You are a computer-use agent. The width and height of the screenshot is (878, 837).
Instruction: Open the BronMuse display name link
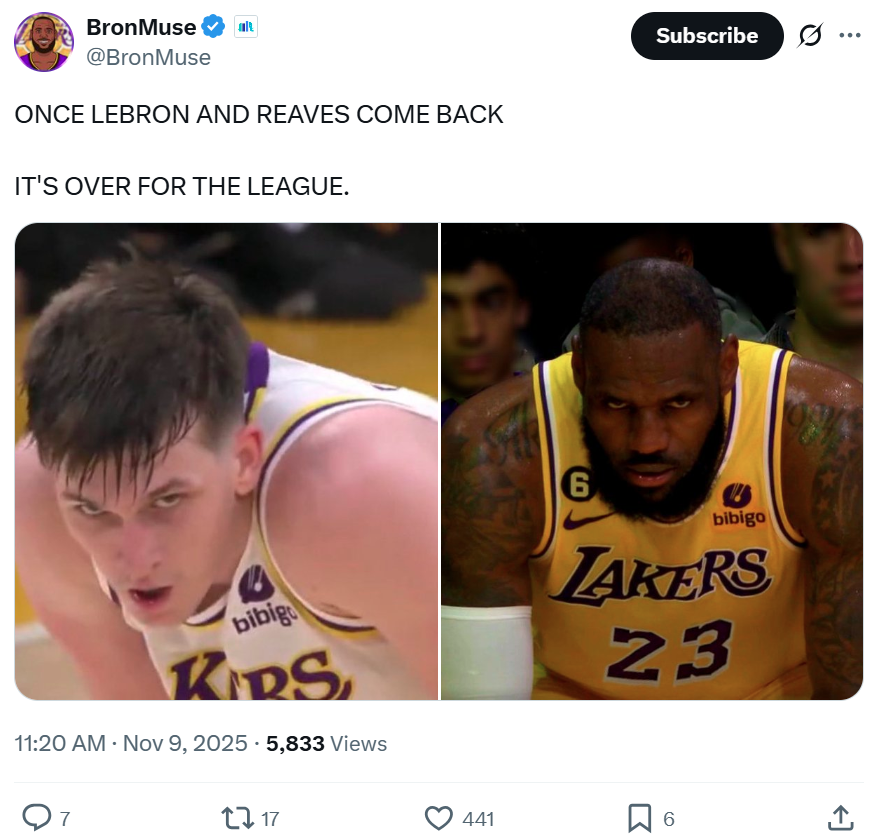[141, 27]
